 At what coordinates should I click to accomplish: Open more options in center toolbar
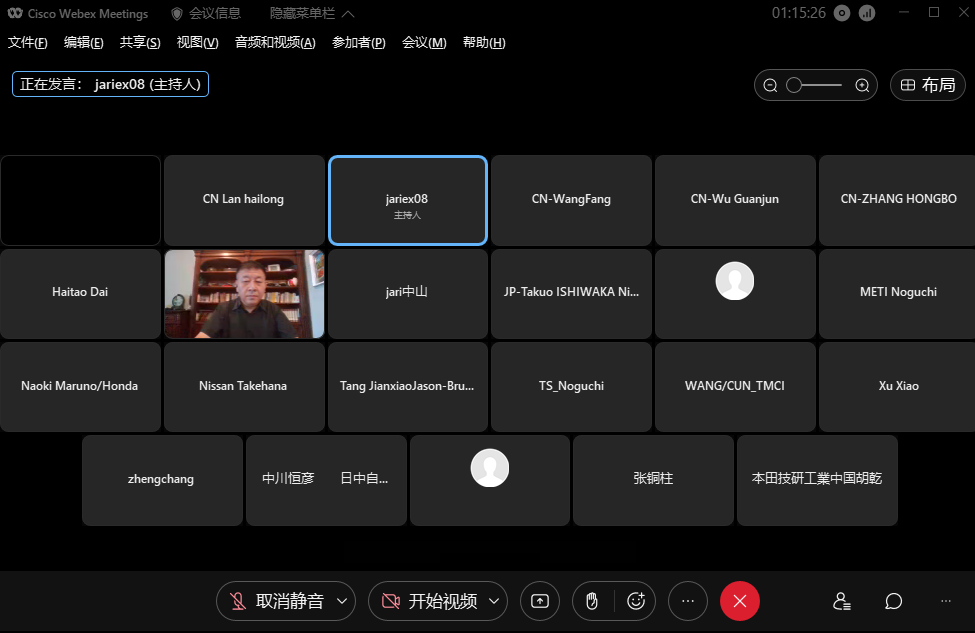(688, 601)
